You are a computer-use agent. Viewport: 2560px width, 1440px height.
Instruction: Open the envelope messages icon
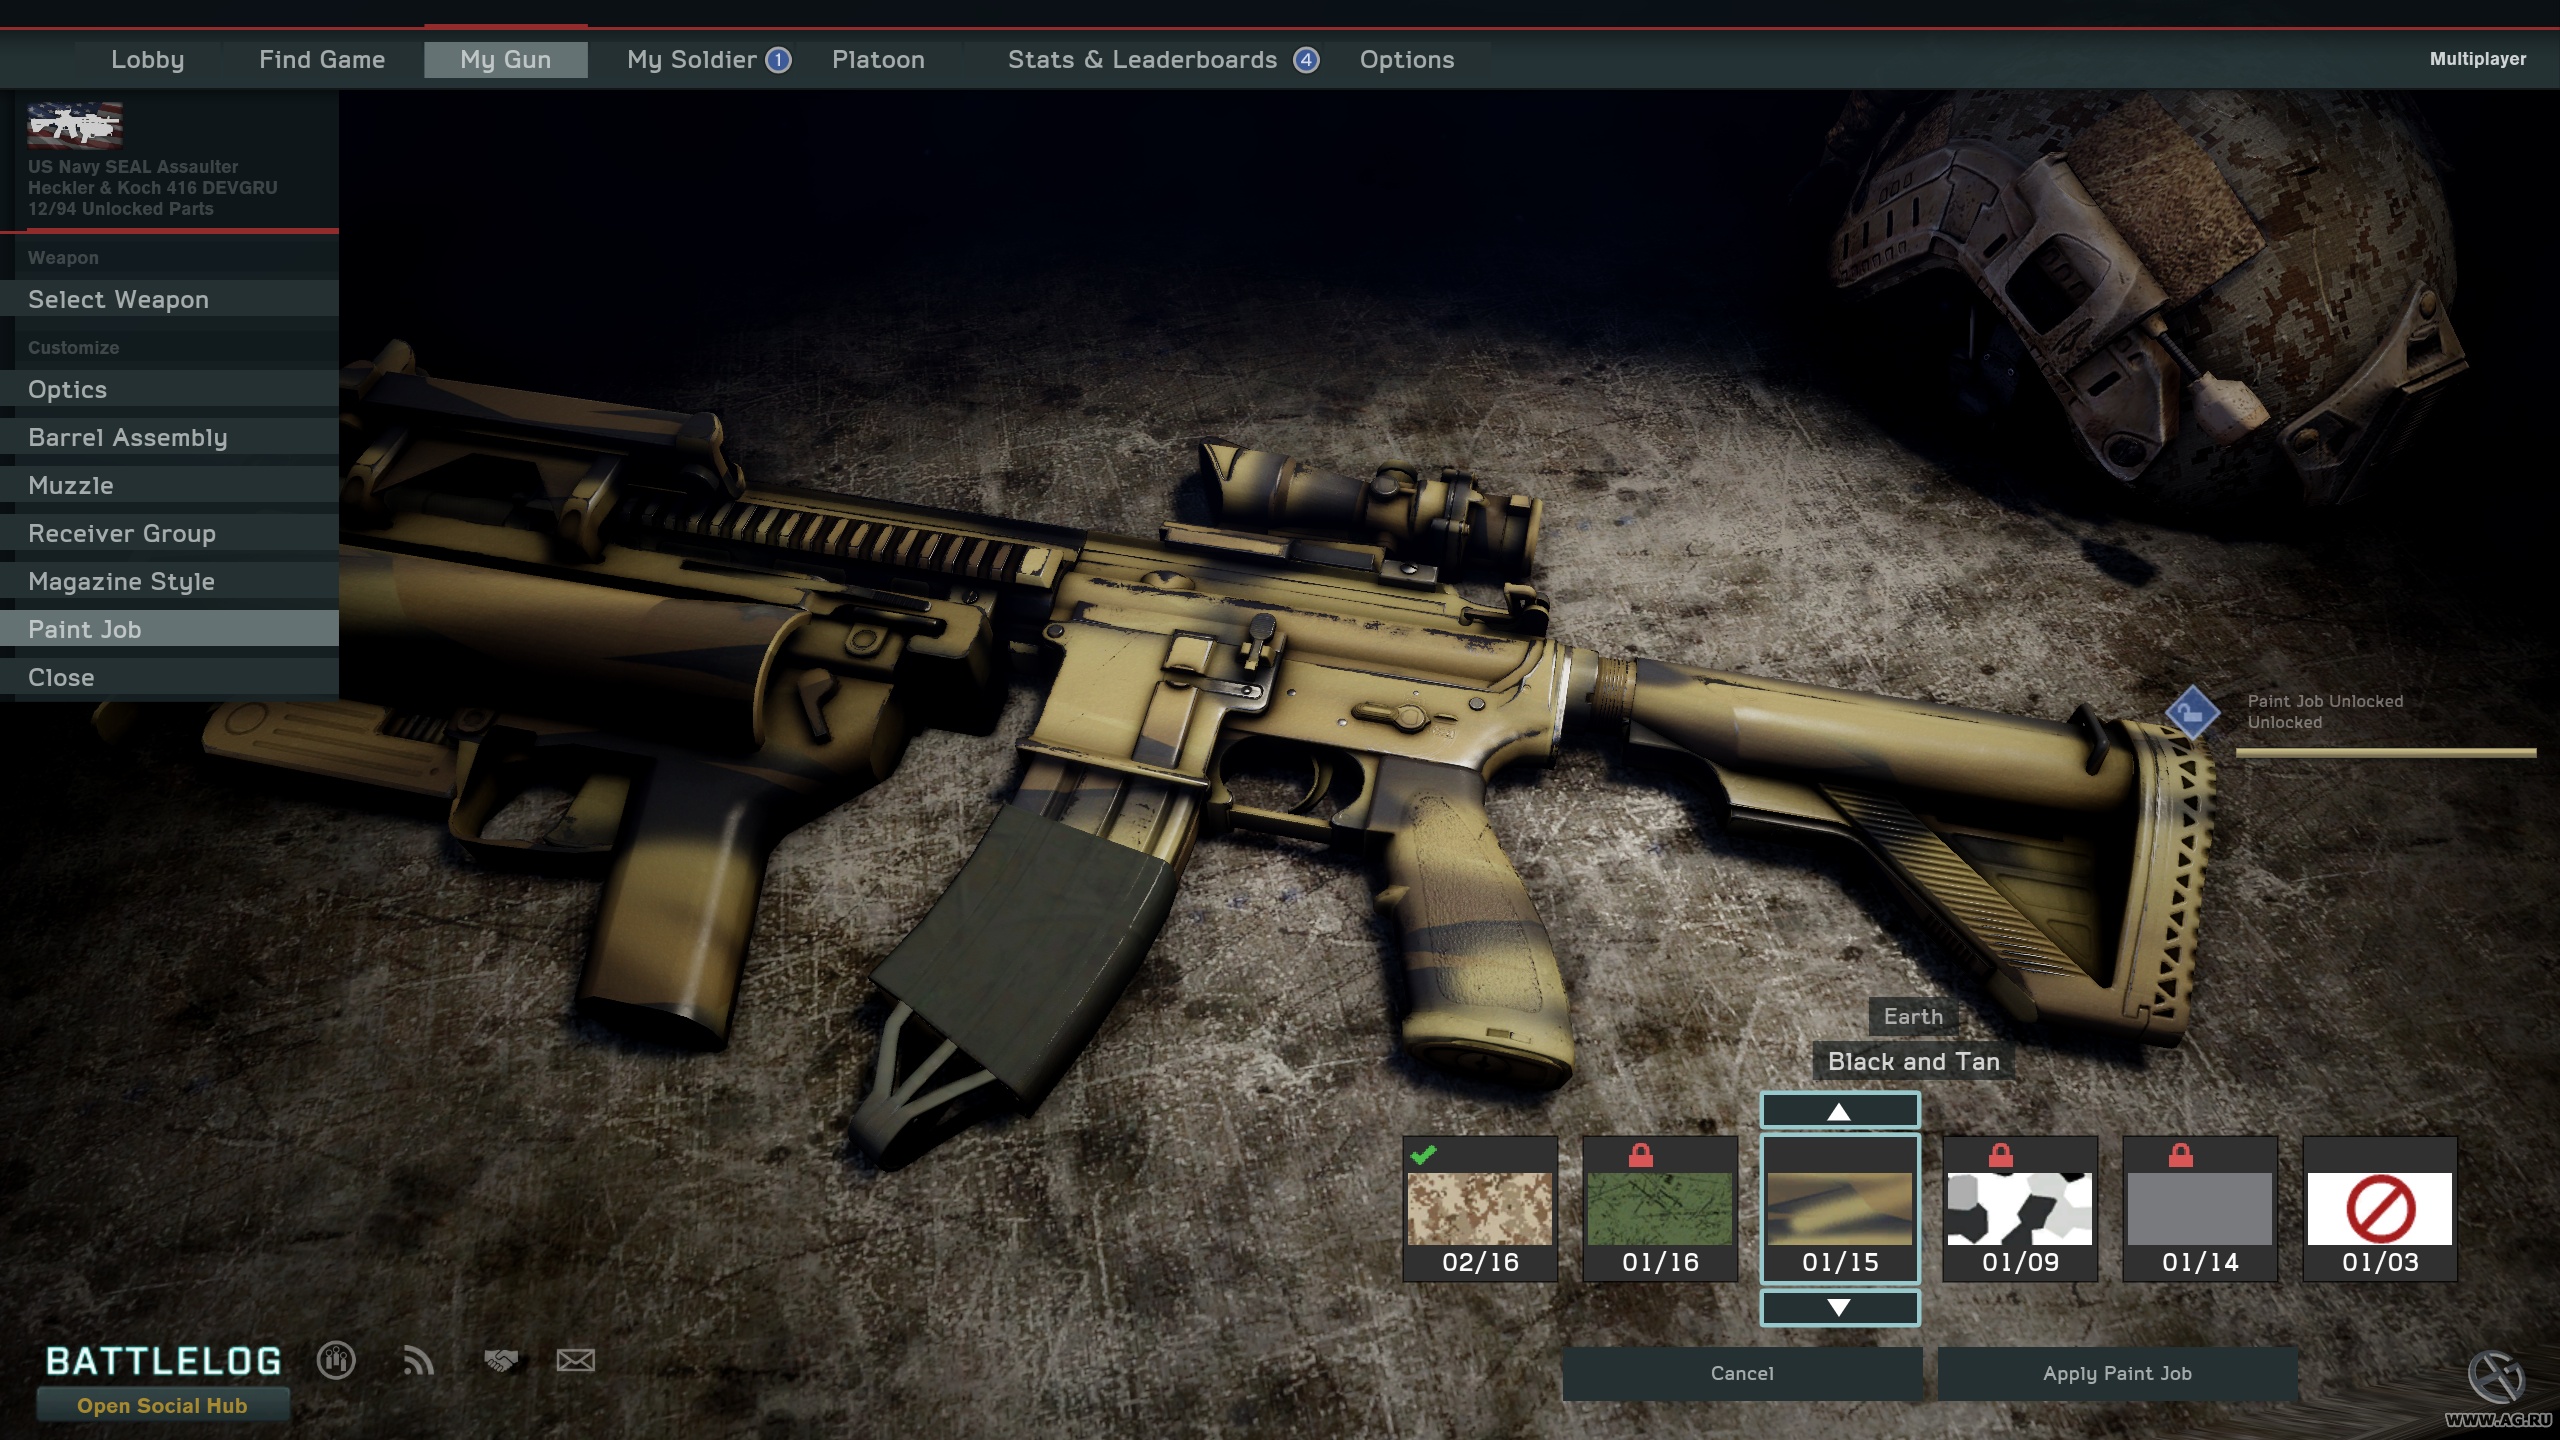pyautogui.click(x=576, y=1361)
